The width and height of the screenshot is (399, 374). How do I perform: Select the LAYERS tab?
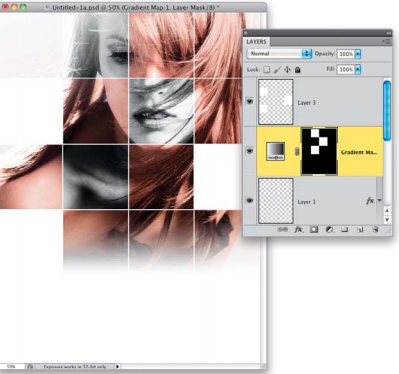click(256, 42)
